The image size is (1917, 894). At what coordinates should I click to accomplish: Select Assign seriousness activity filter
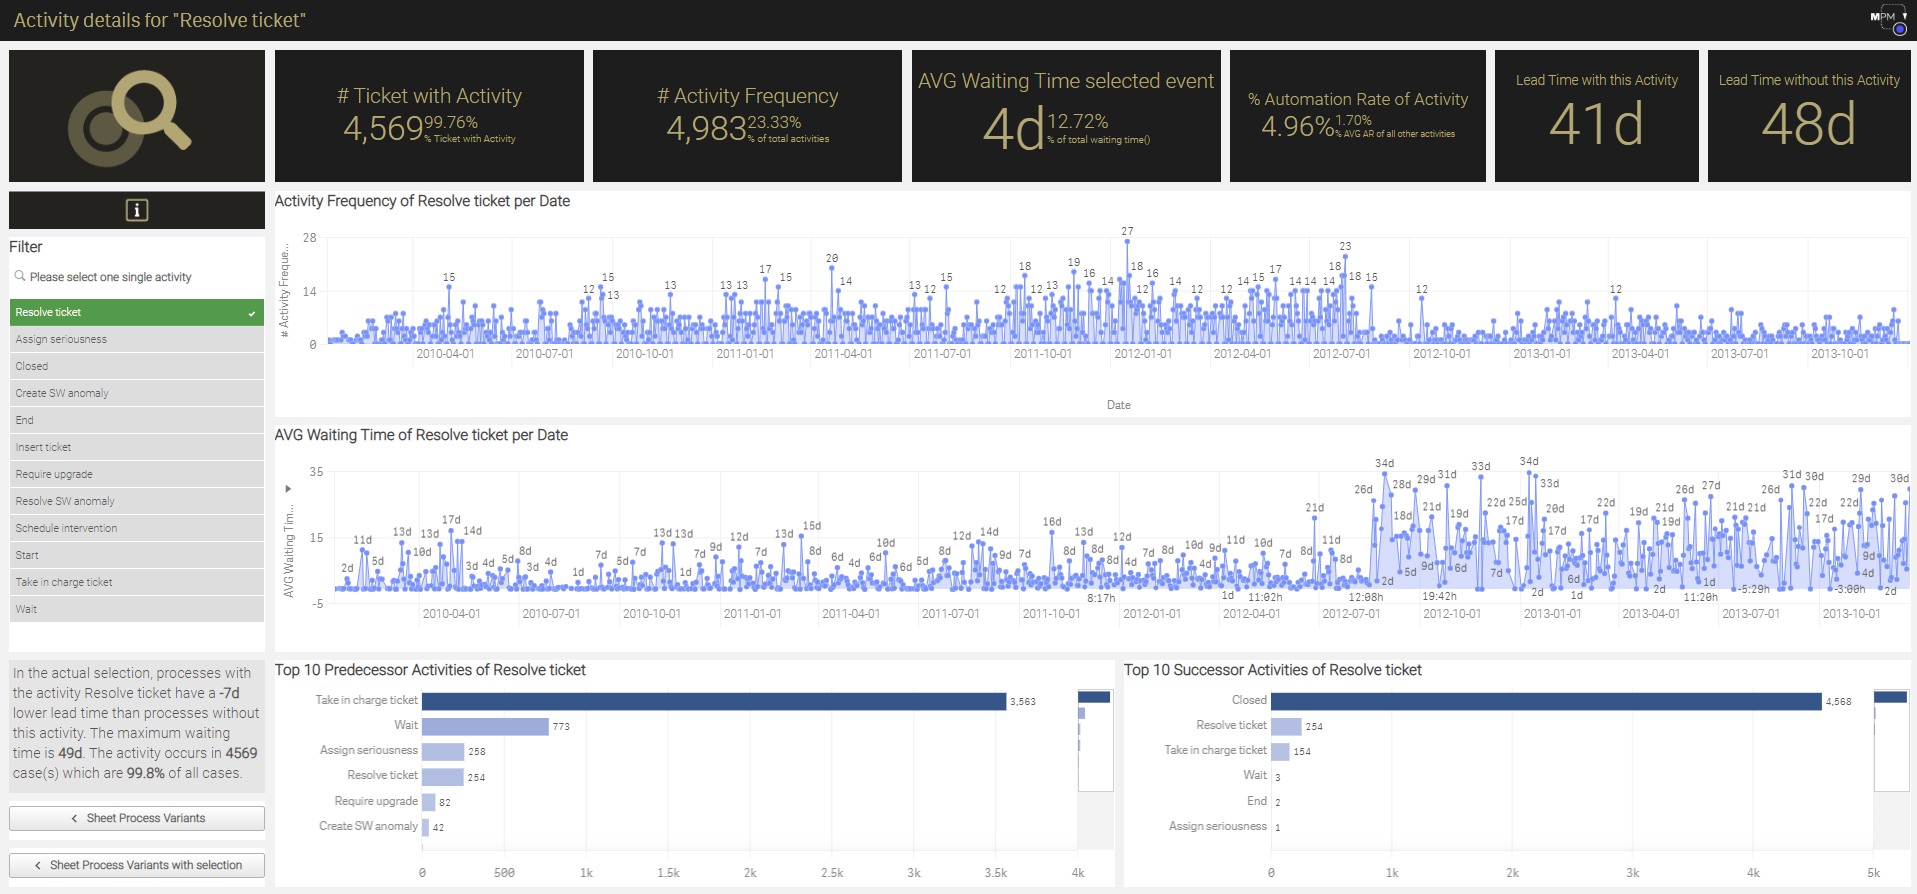(137, 339)
